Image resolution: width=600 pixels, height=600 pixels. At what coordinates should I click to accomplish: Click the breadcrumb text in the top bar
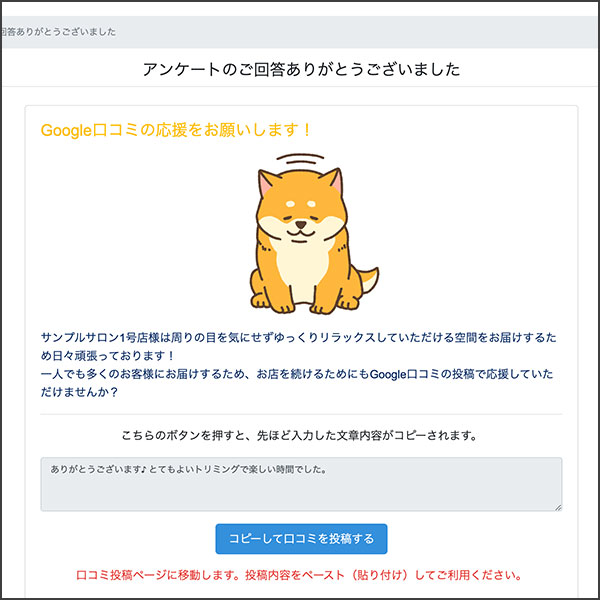click(58, 32)
